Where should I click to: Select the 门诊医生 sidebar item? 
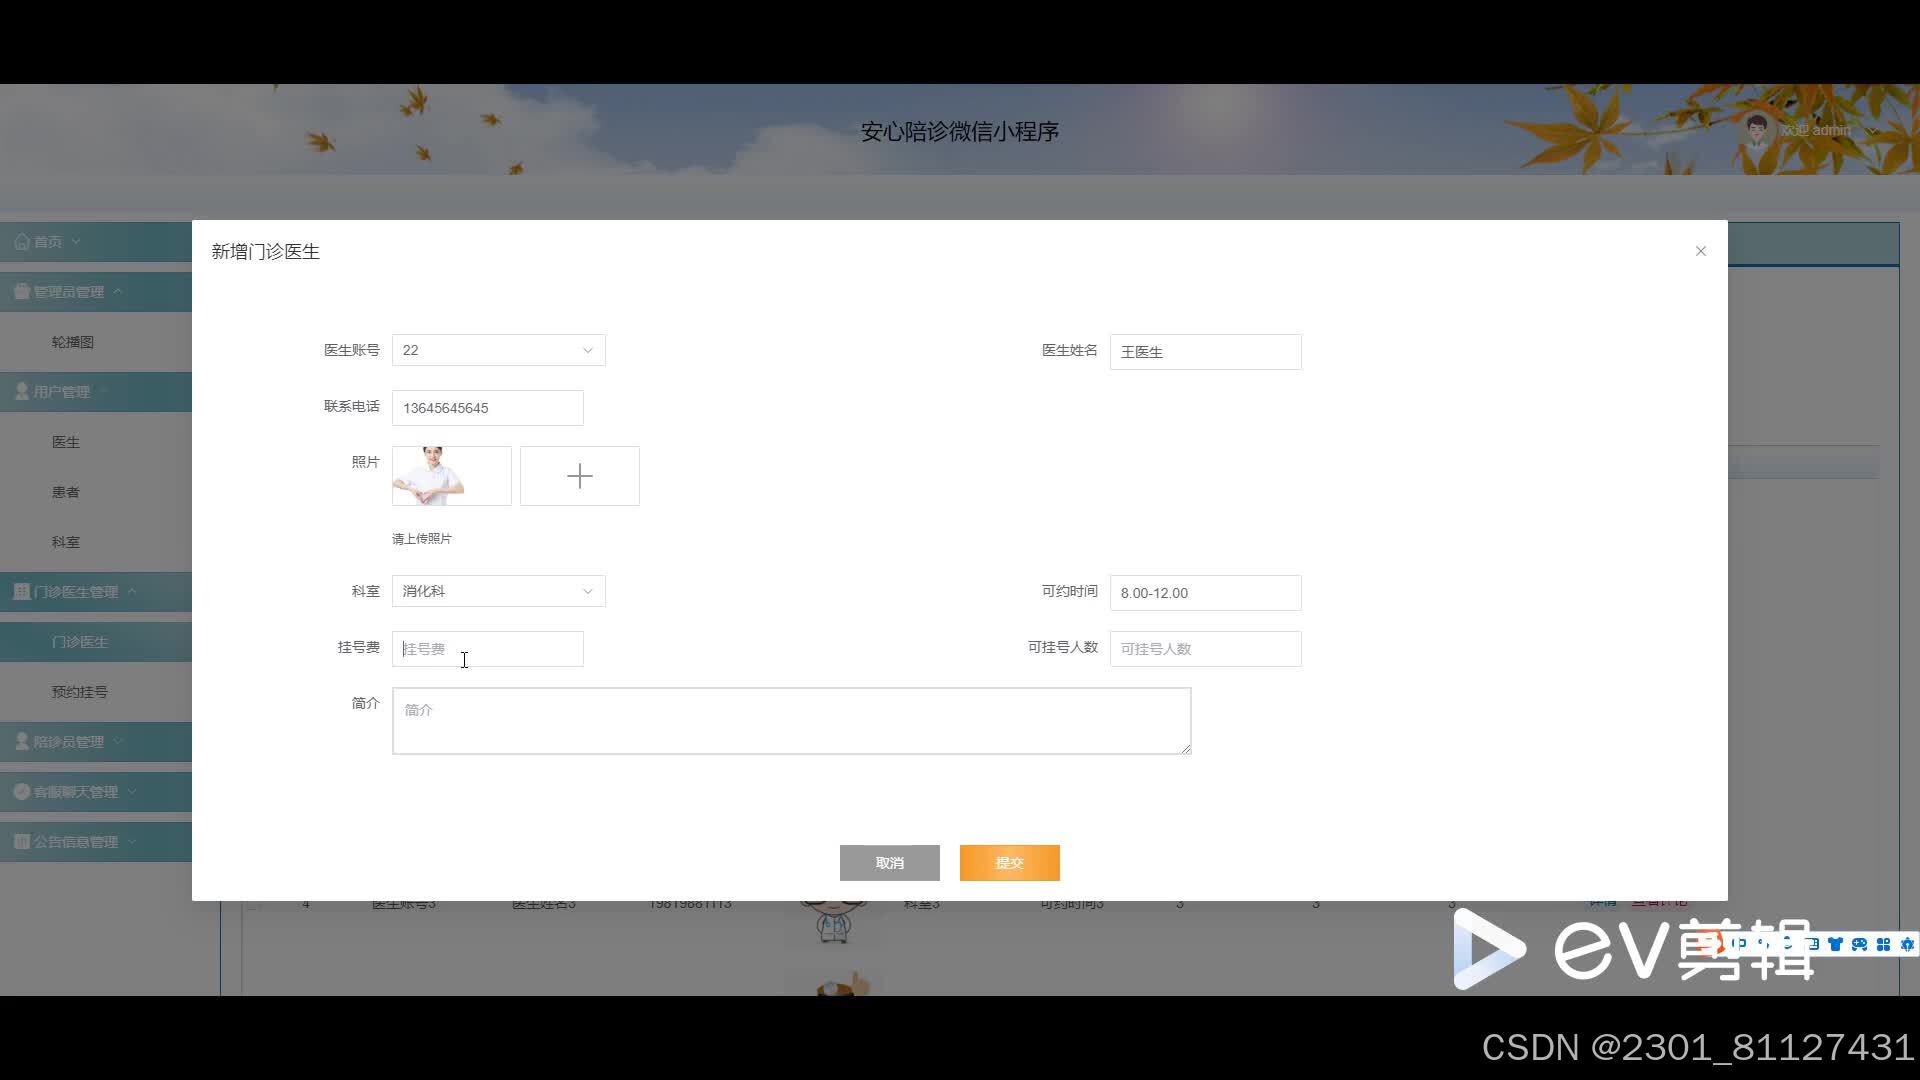[80, 642]
